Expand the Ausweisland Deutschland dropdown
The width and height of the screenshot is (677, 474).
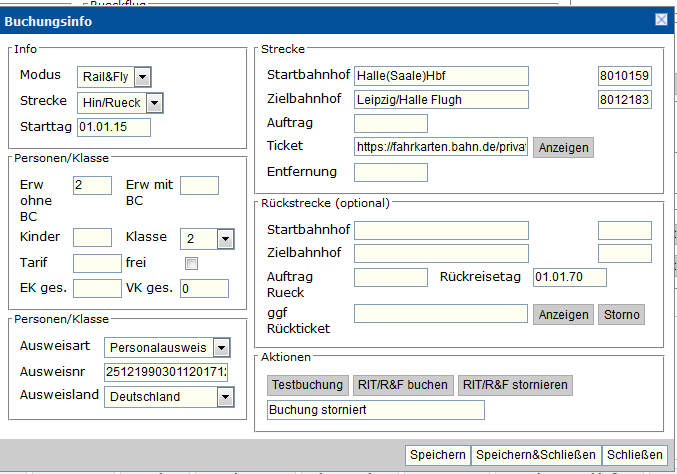[168, 397]
